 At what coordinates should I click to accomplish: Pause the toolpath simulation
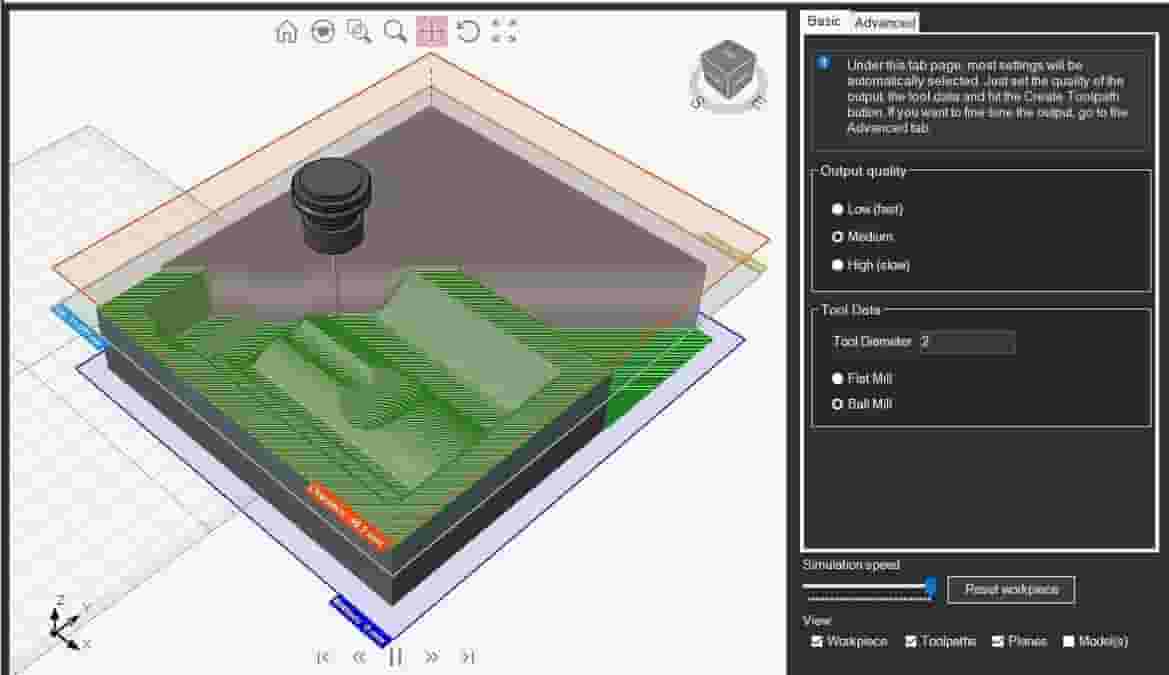[396, 657]
